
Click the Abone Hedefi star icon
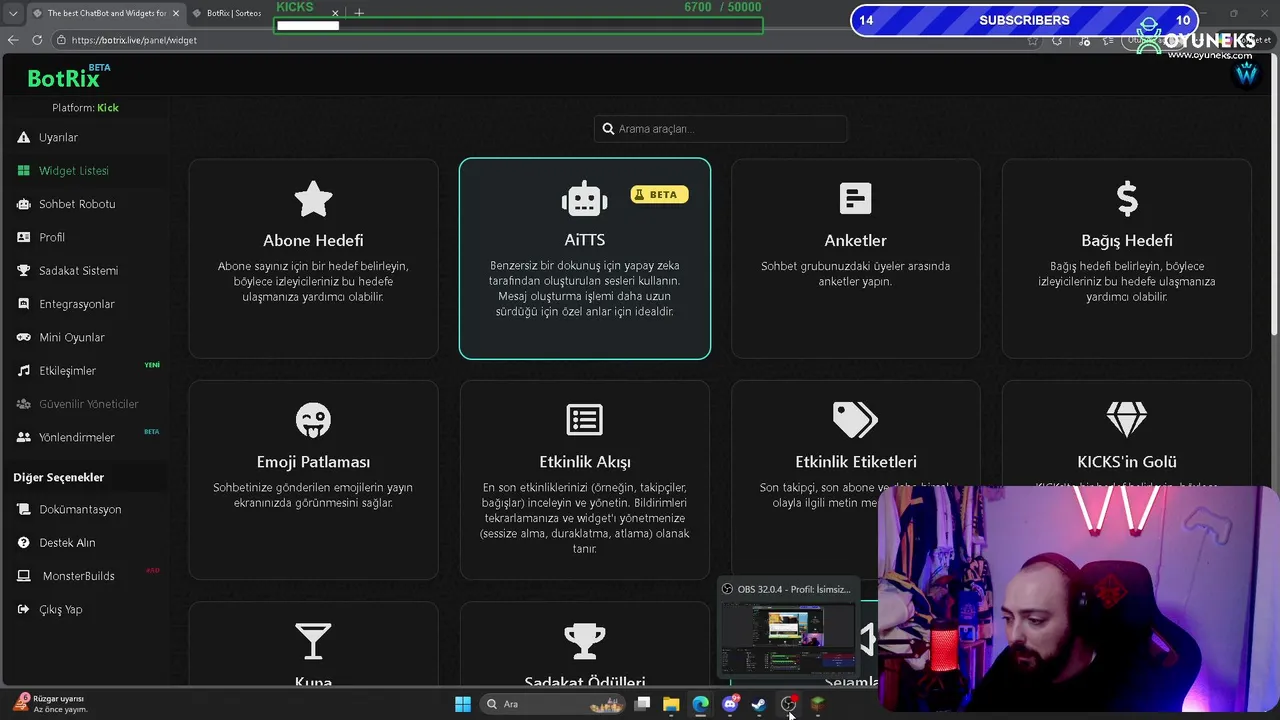[313, 199]
